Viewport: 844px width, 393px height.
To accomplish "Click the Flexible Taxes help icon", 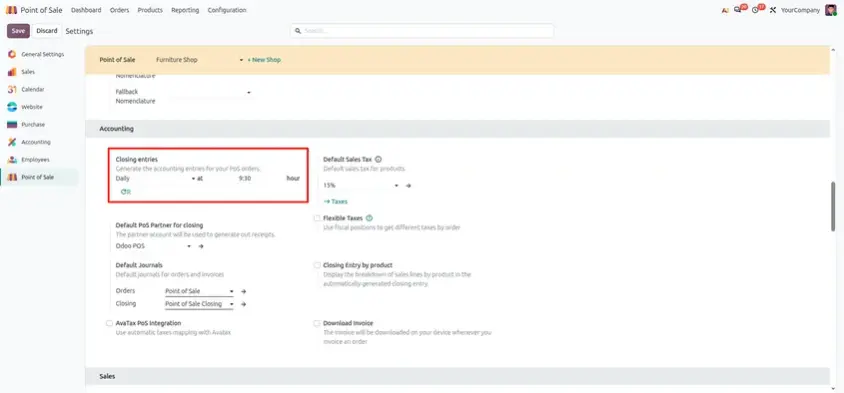I will pos(369,218).
